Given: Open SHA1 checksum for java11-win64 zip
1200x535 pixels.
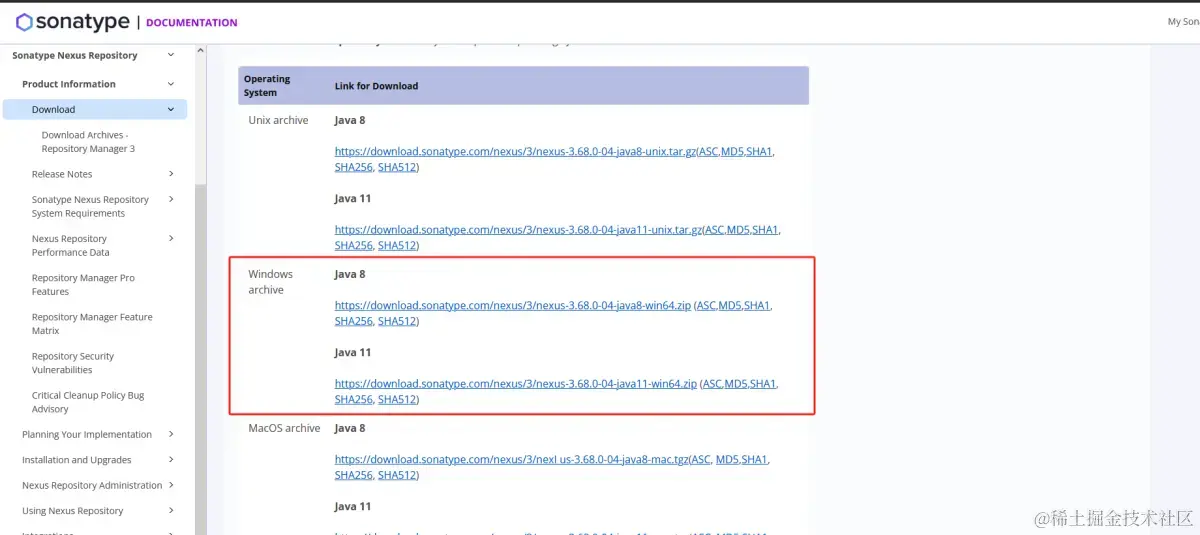Looking at the screenshot, I should (x=765, y=384).
